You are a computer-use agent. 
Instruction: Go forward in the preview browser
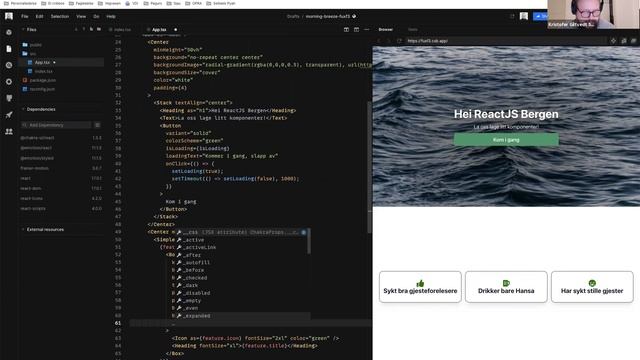pos(389,41)
